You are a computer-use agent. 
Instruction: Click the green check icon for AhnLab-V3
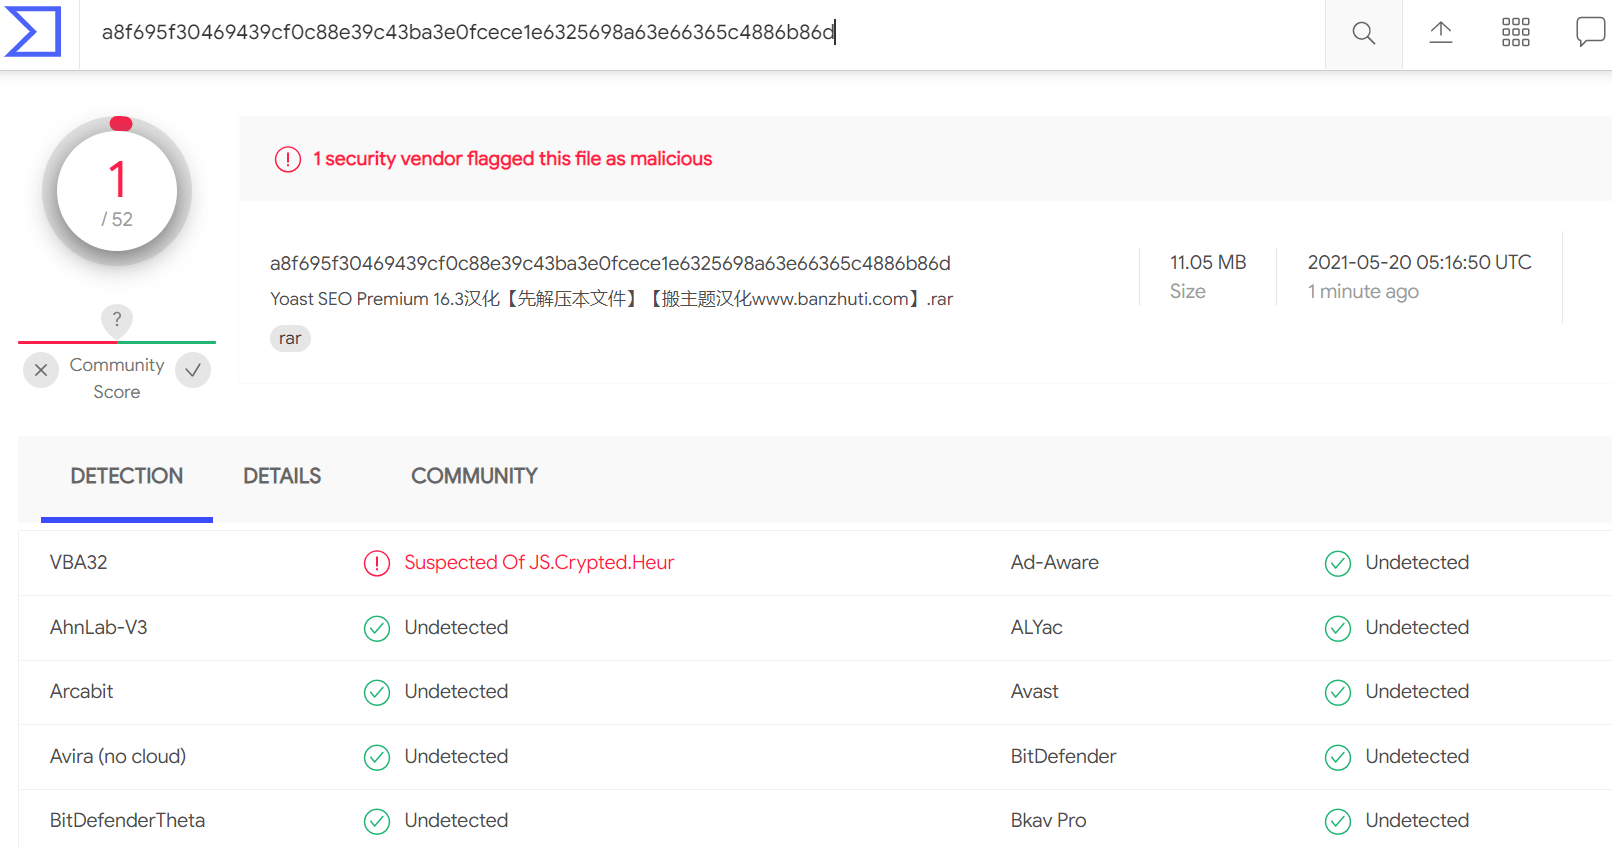pos(377,628)
